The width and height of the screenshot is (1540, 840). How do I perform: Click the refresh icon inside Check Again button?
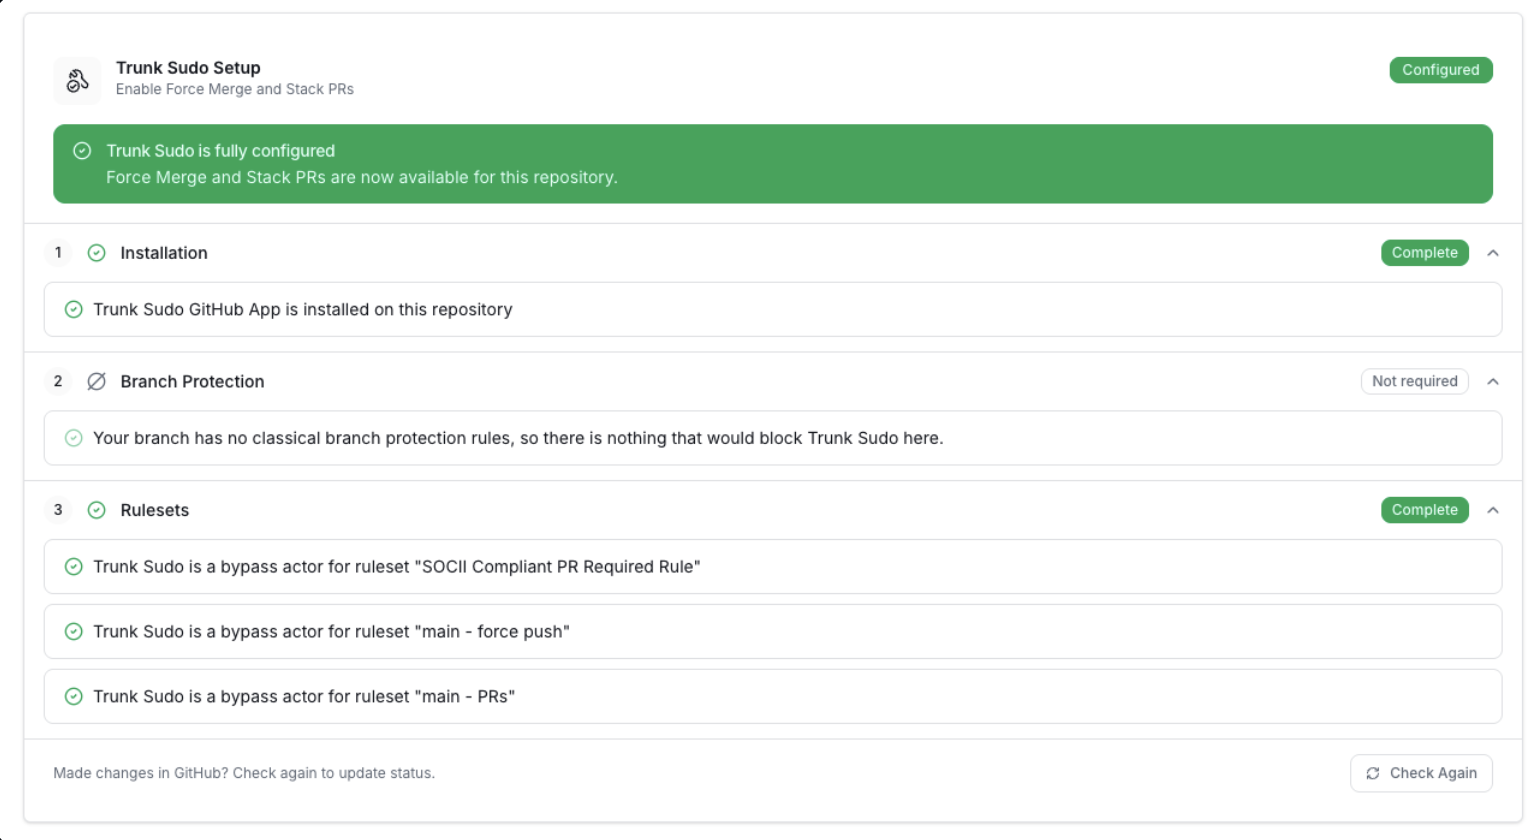[1373, 773]
